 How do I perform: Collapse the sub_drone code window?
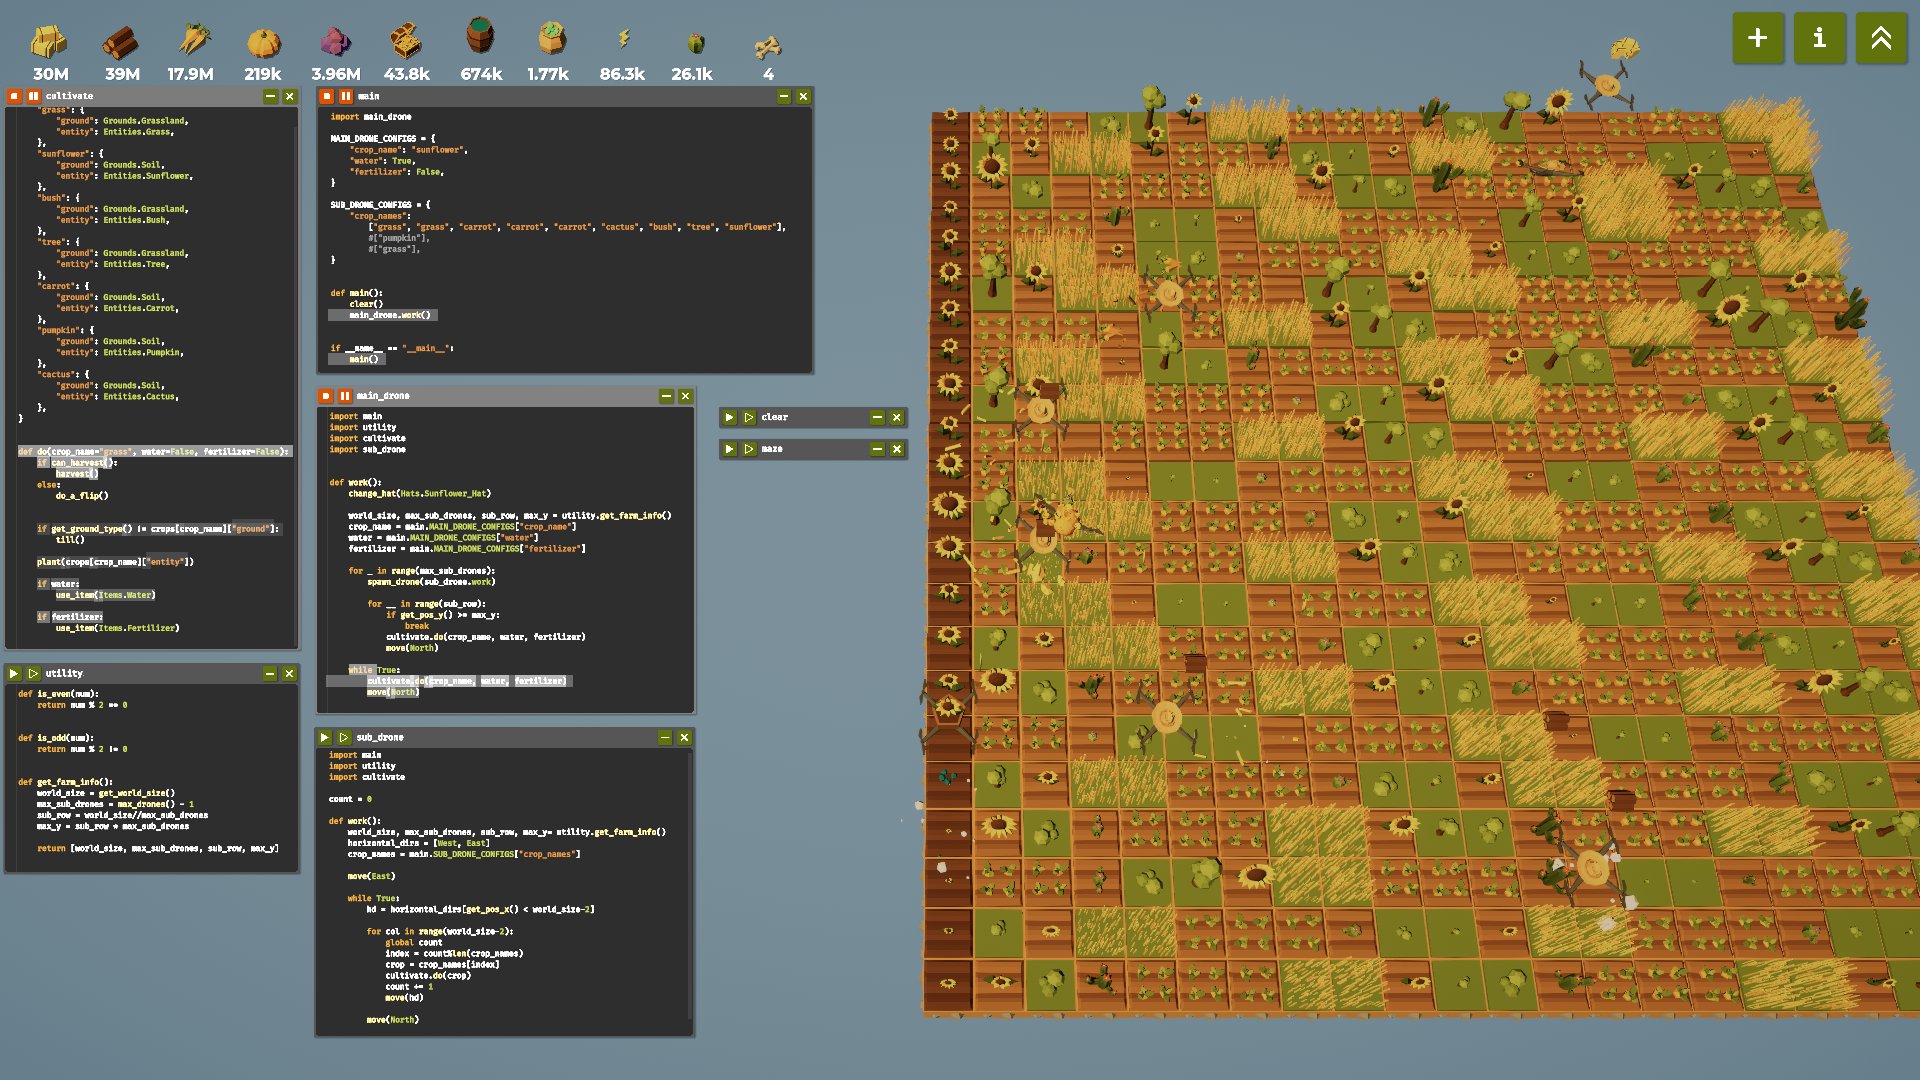pyautogui.click(x=665, y=737)
